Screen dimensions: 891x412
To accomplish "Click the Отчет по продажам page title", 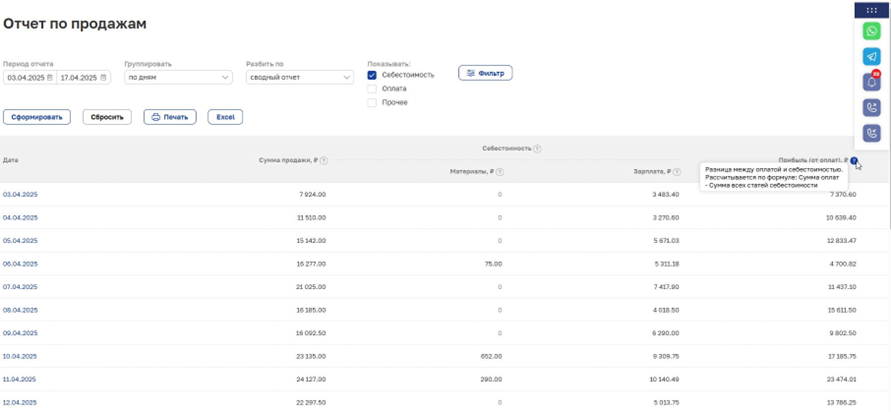I will pyautogui.click(x=75, y=24).
